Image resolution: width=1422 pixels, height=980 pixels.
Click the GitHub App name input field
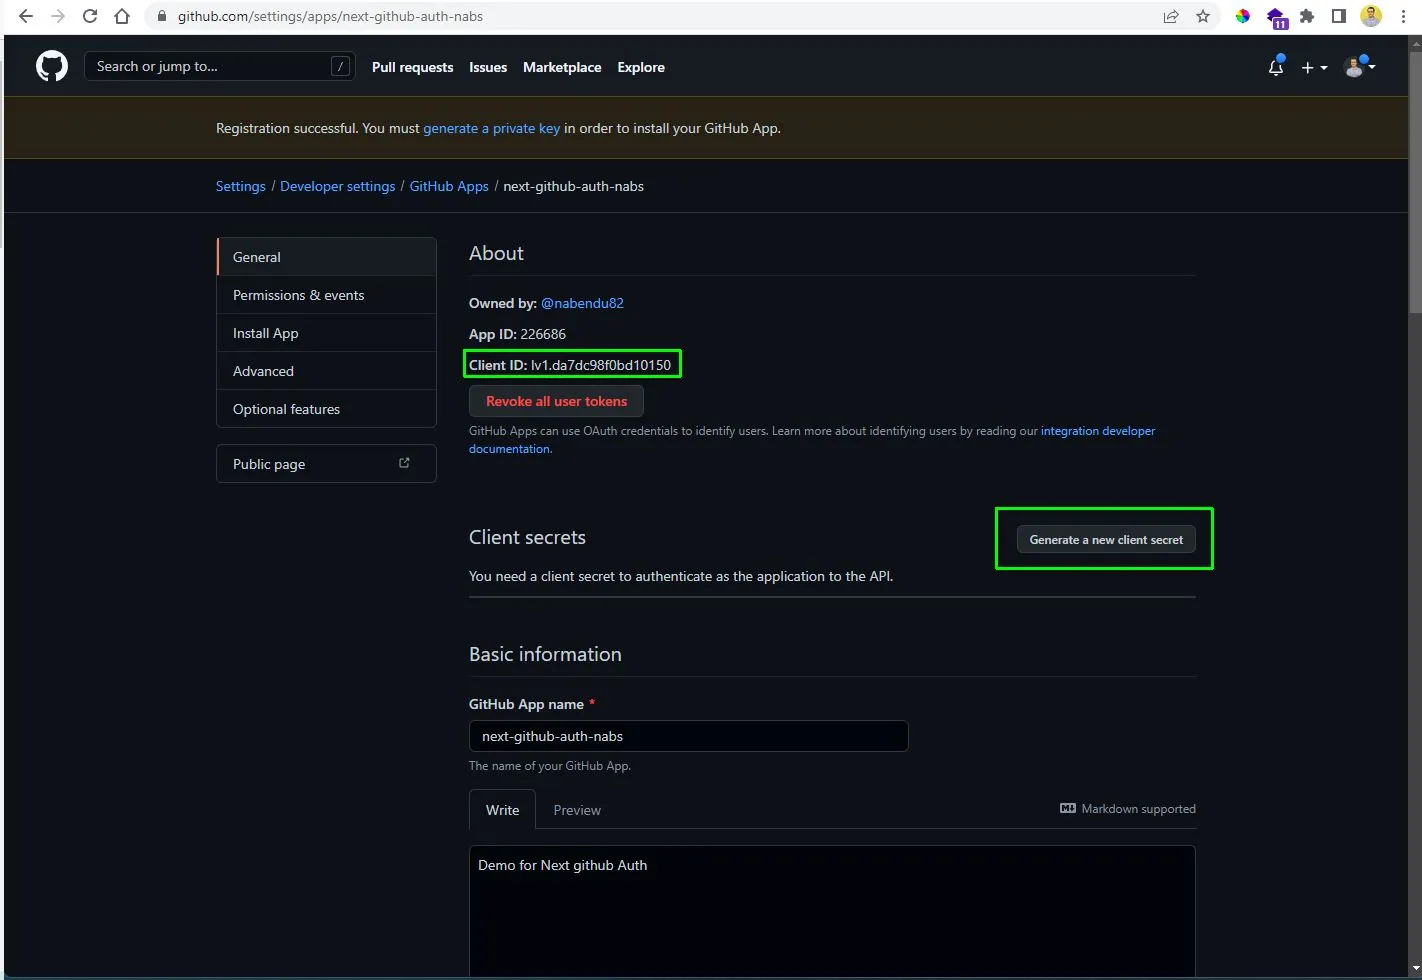point(688,736)
